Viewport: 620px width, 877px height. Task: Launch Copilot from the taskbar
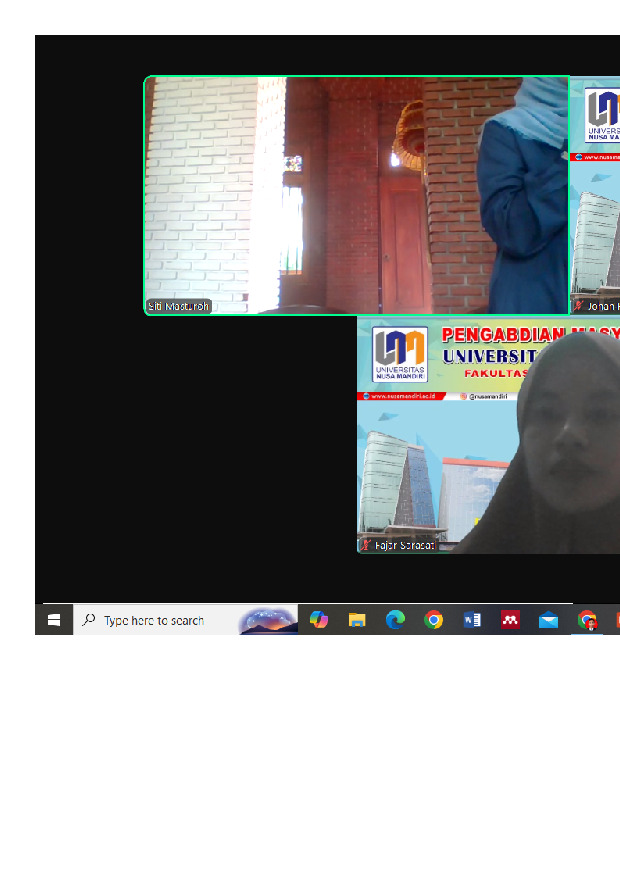tap(319, 620)
